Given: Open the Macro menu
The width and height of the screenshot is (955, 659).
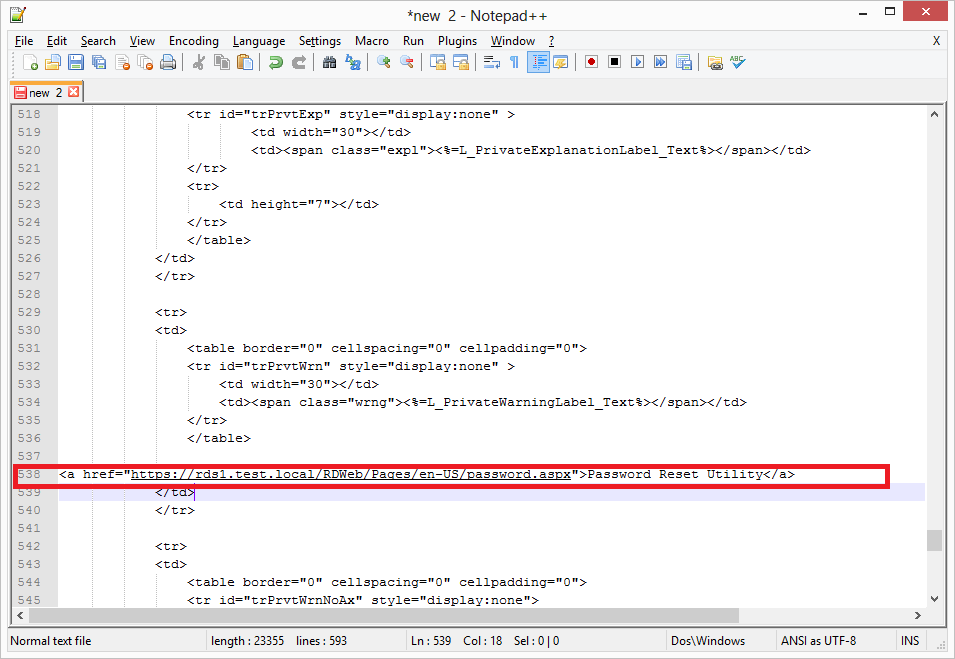Looking at the screenshot, I should point(372,41).
